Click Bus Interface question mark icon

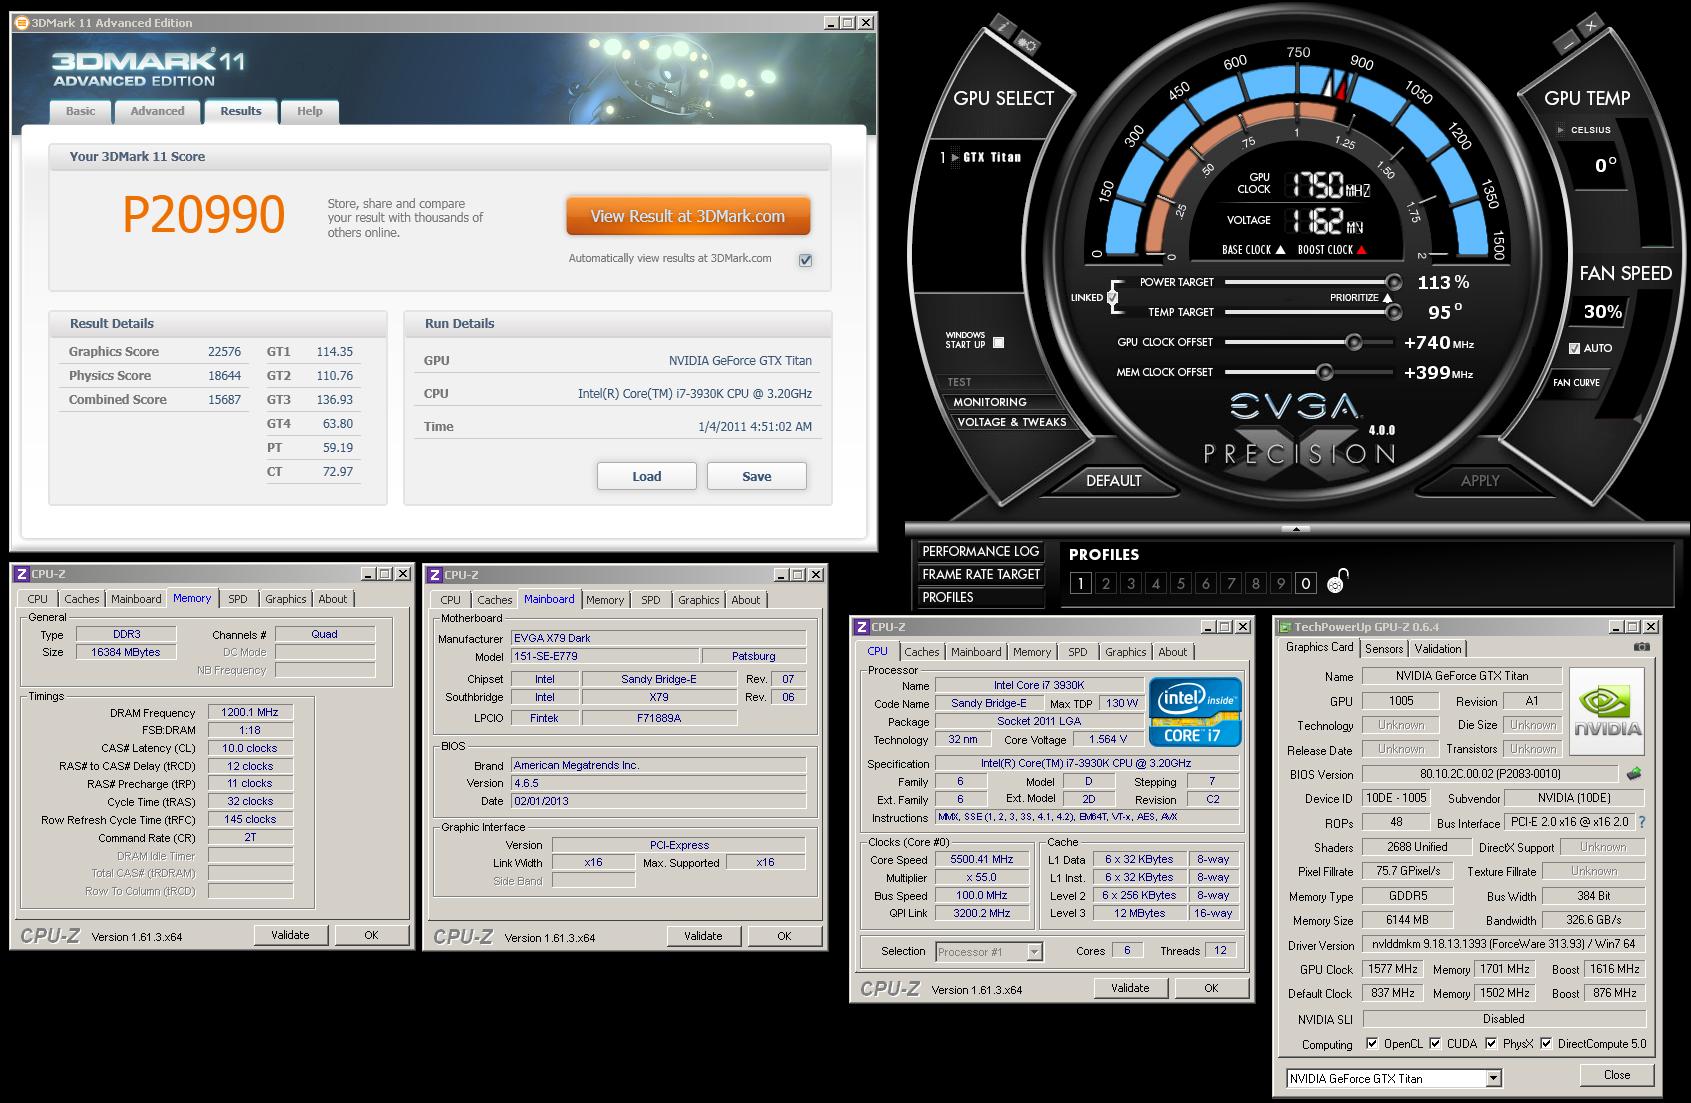[1641, 822]
